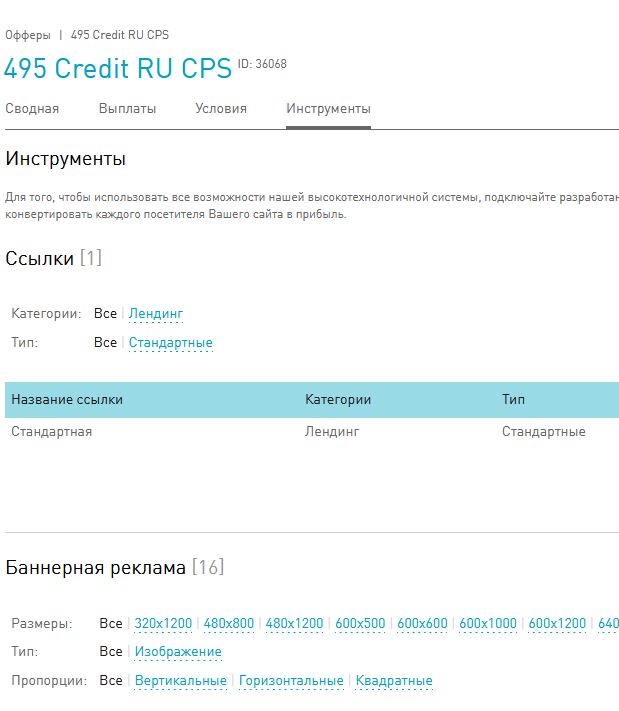Go to the Условия tab

pos(220,109)
